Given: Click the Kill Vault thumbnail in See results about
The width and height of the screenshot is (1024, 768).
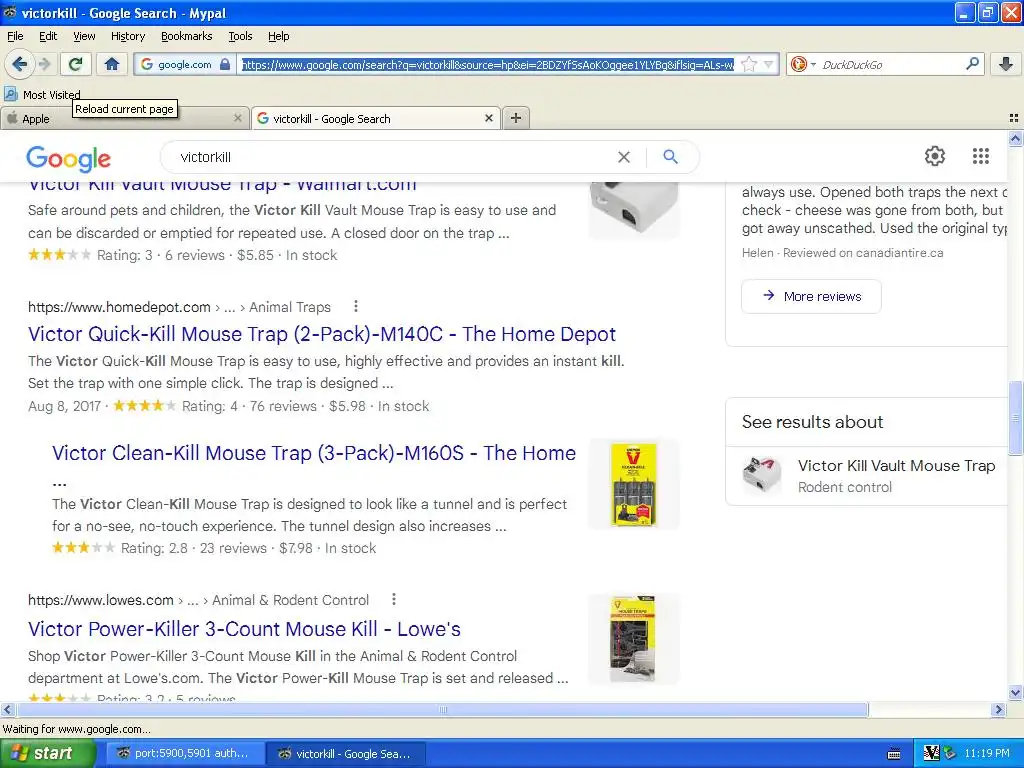Looking at the screenshot, I should click(x=761, y=475).
